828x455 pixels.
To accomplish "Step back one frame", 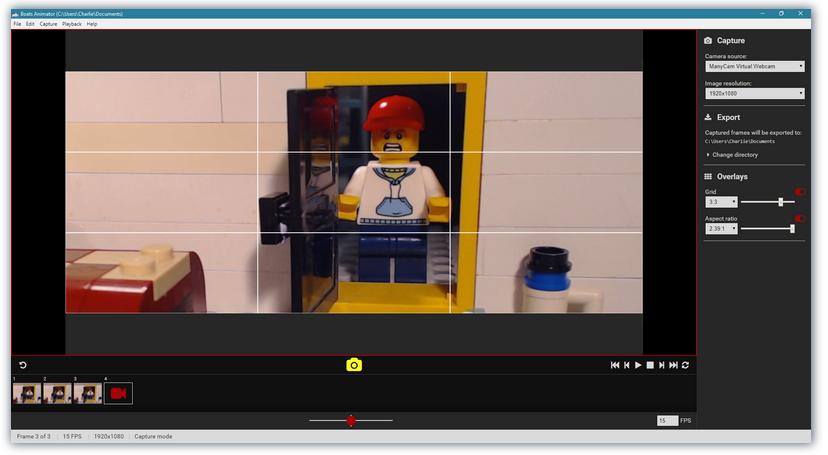I will 627,365.
